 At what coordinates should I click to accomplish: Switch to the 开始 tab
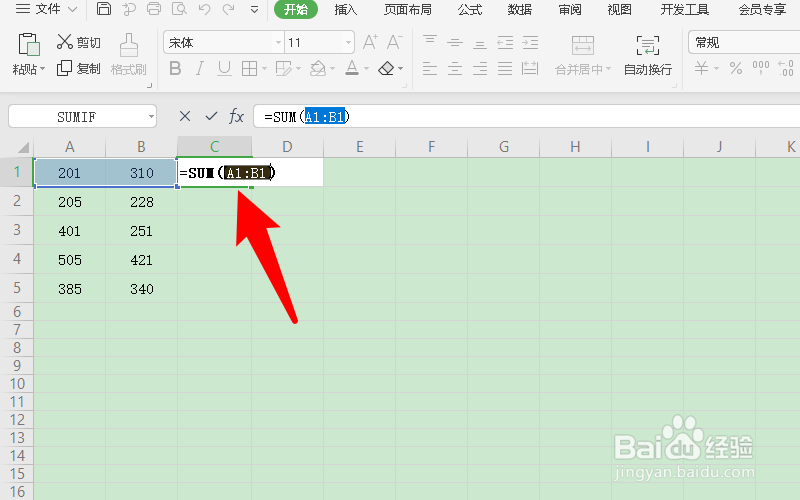tap(296, 9)
